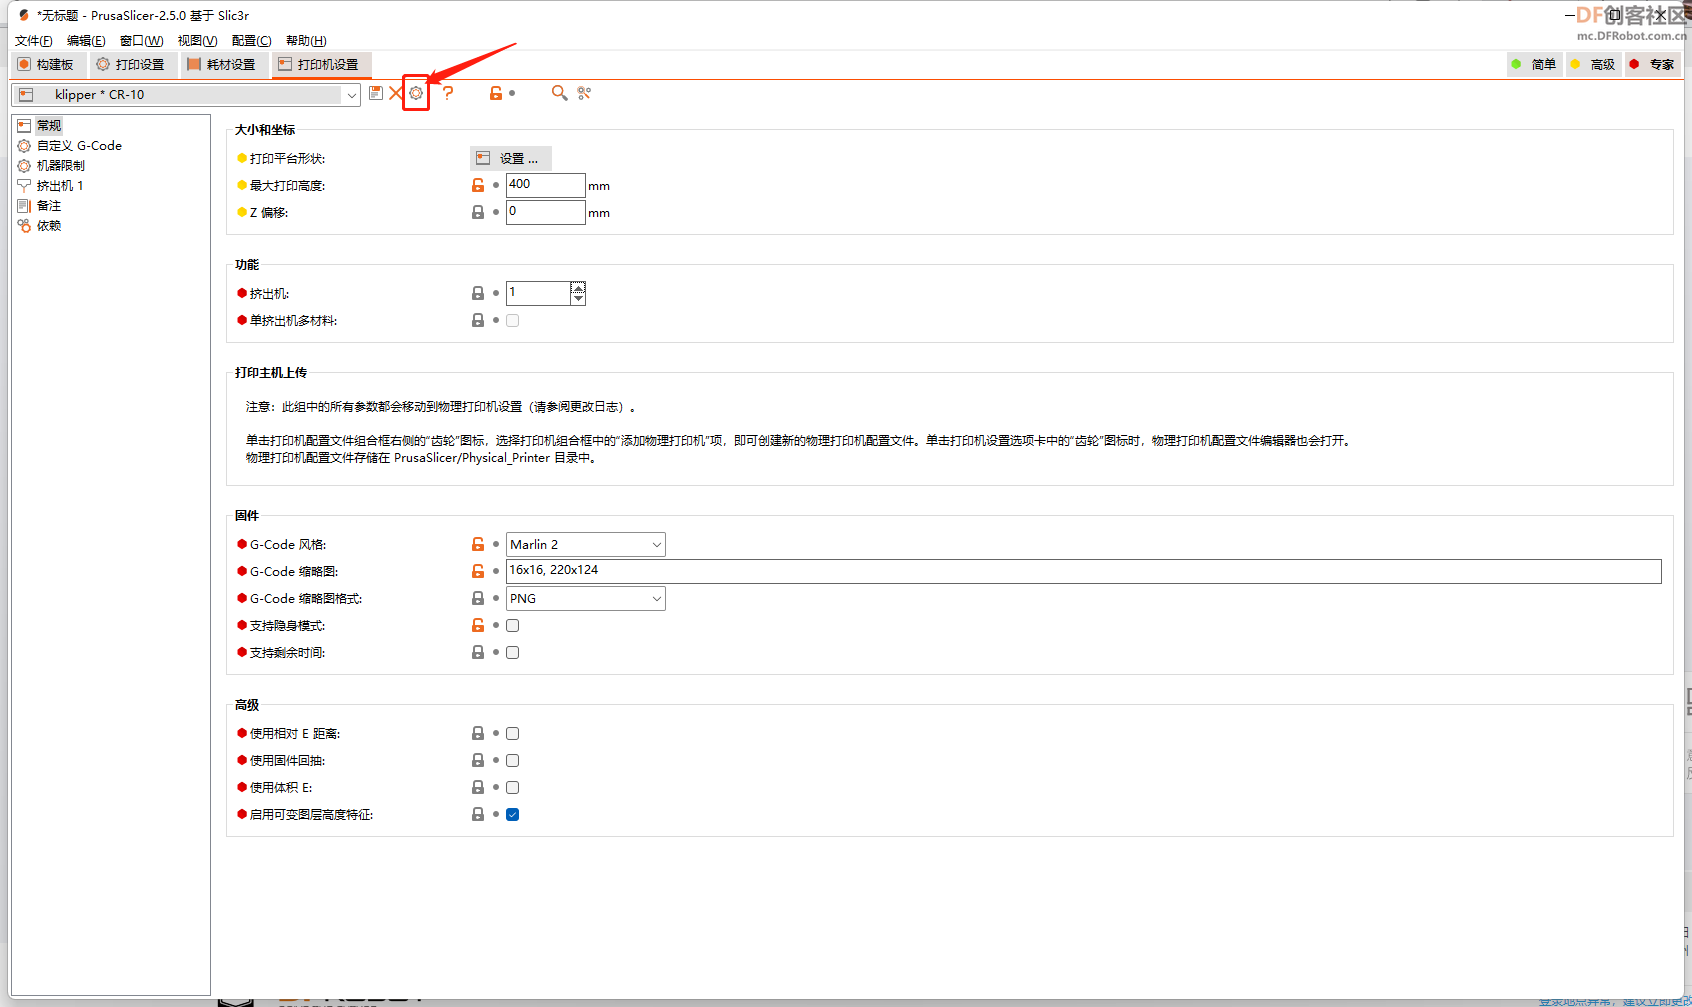Switch to the 打印设置 tab
The image size is (1692, 1007).
131,64
